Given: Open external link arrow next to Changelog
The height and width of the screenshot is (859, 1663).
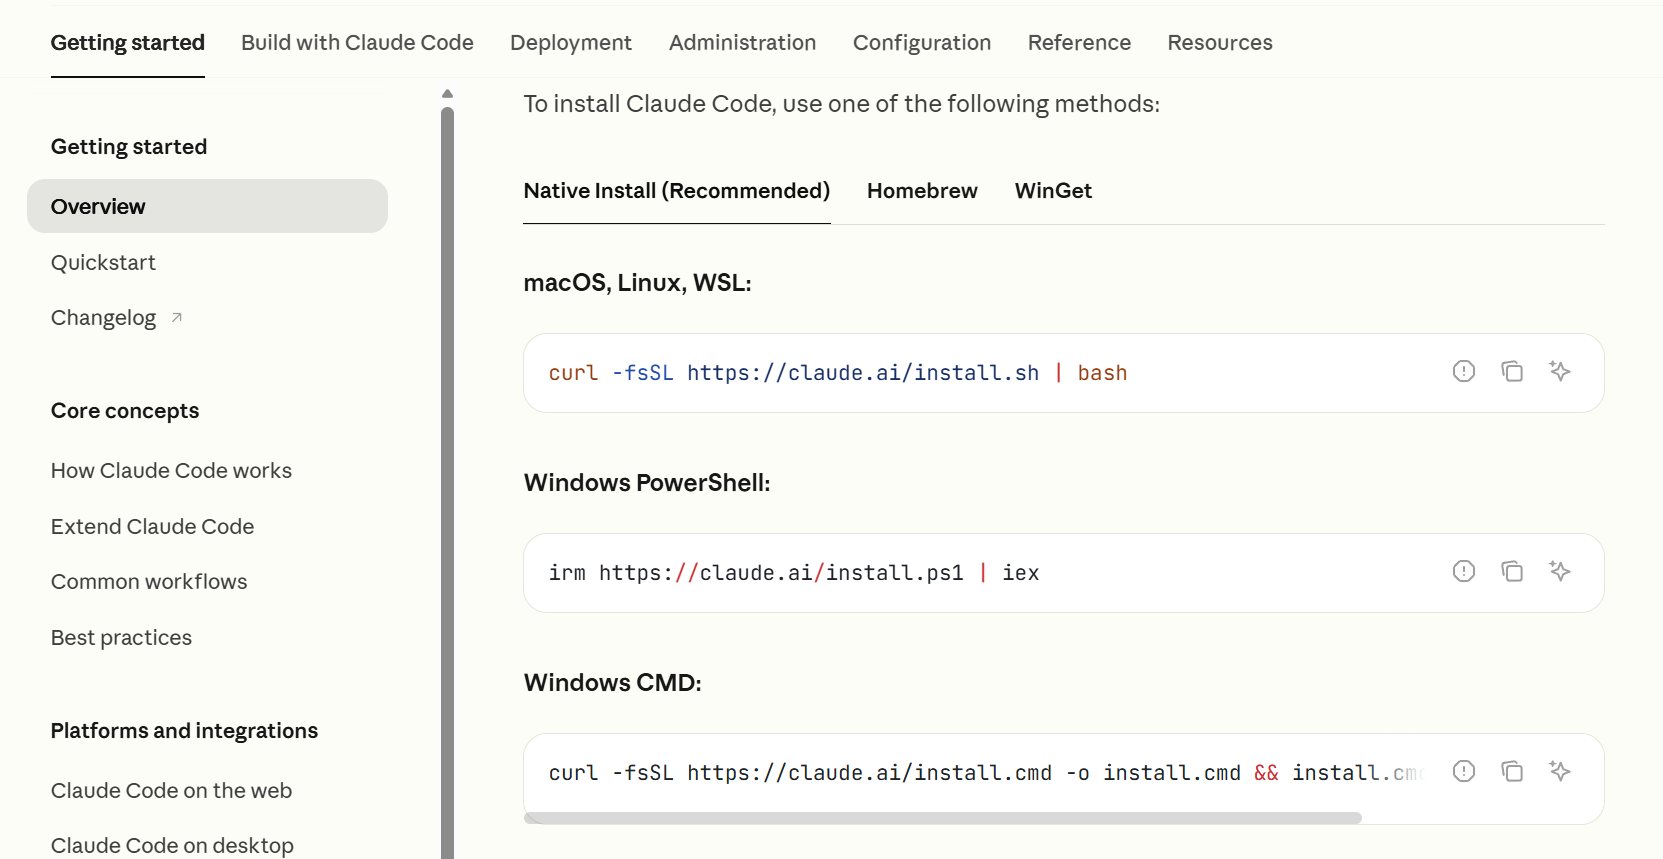Looking at the screenshot, I should pyautogui.click(x=177, y=318).
